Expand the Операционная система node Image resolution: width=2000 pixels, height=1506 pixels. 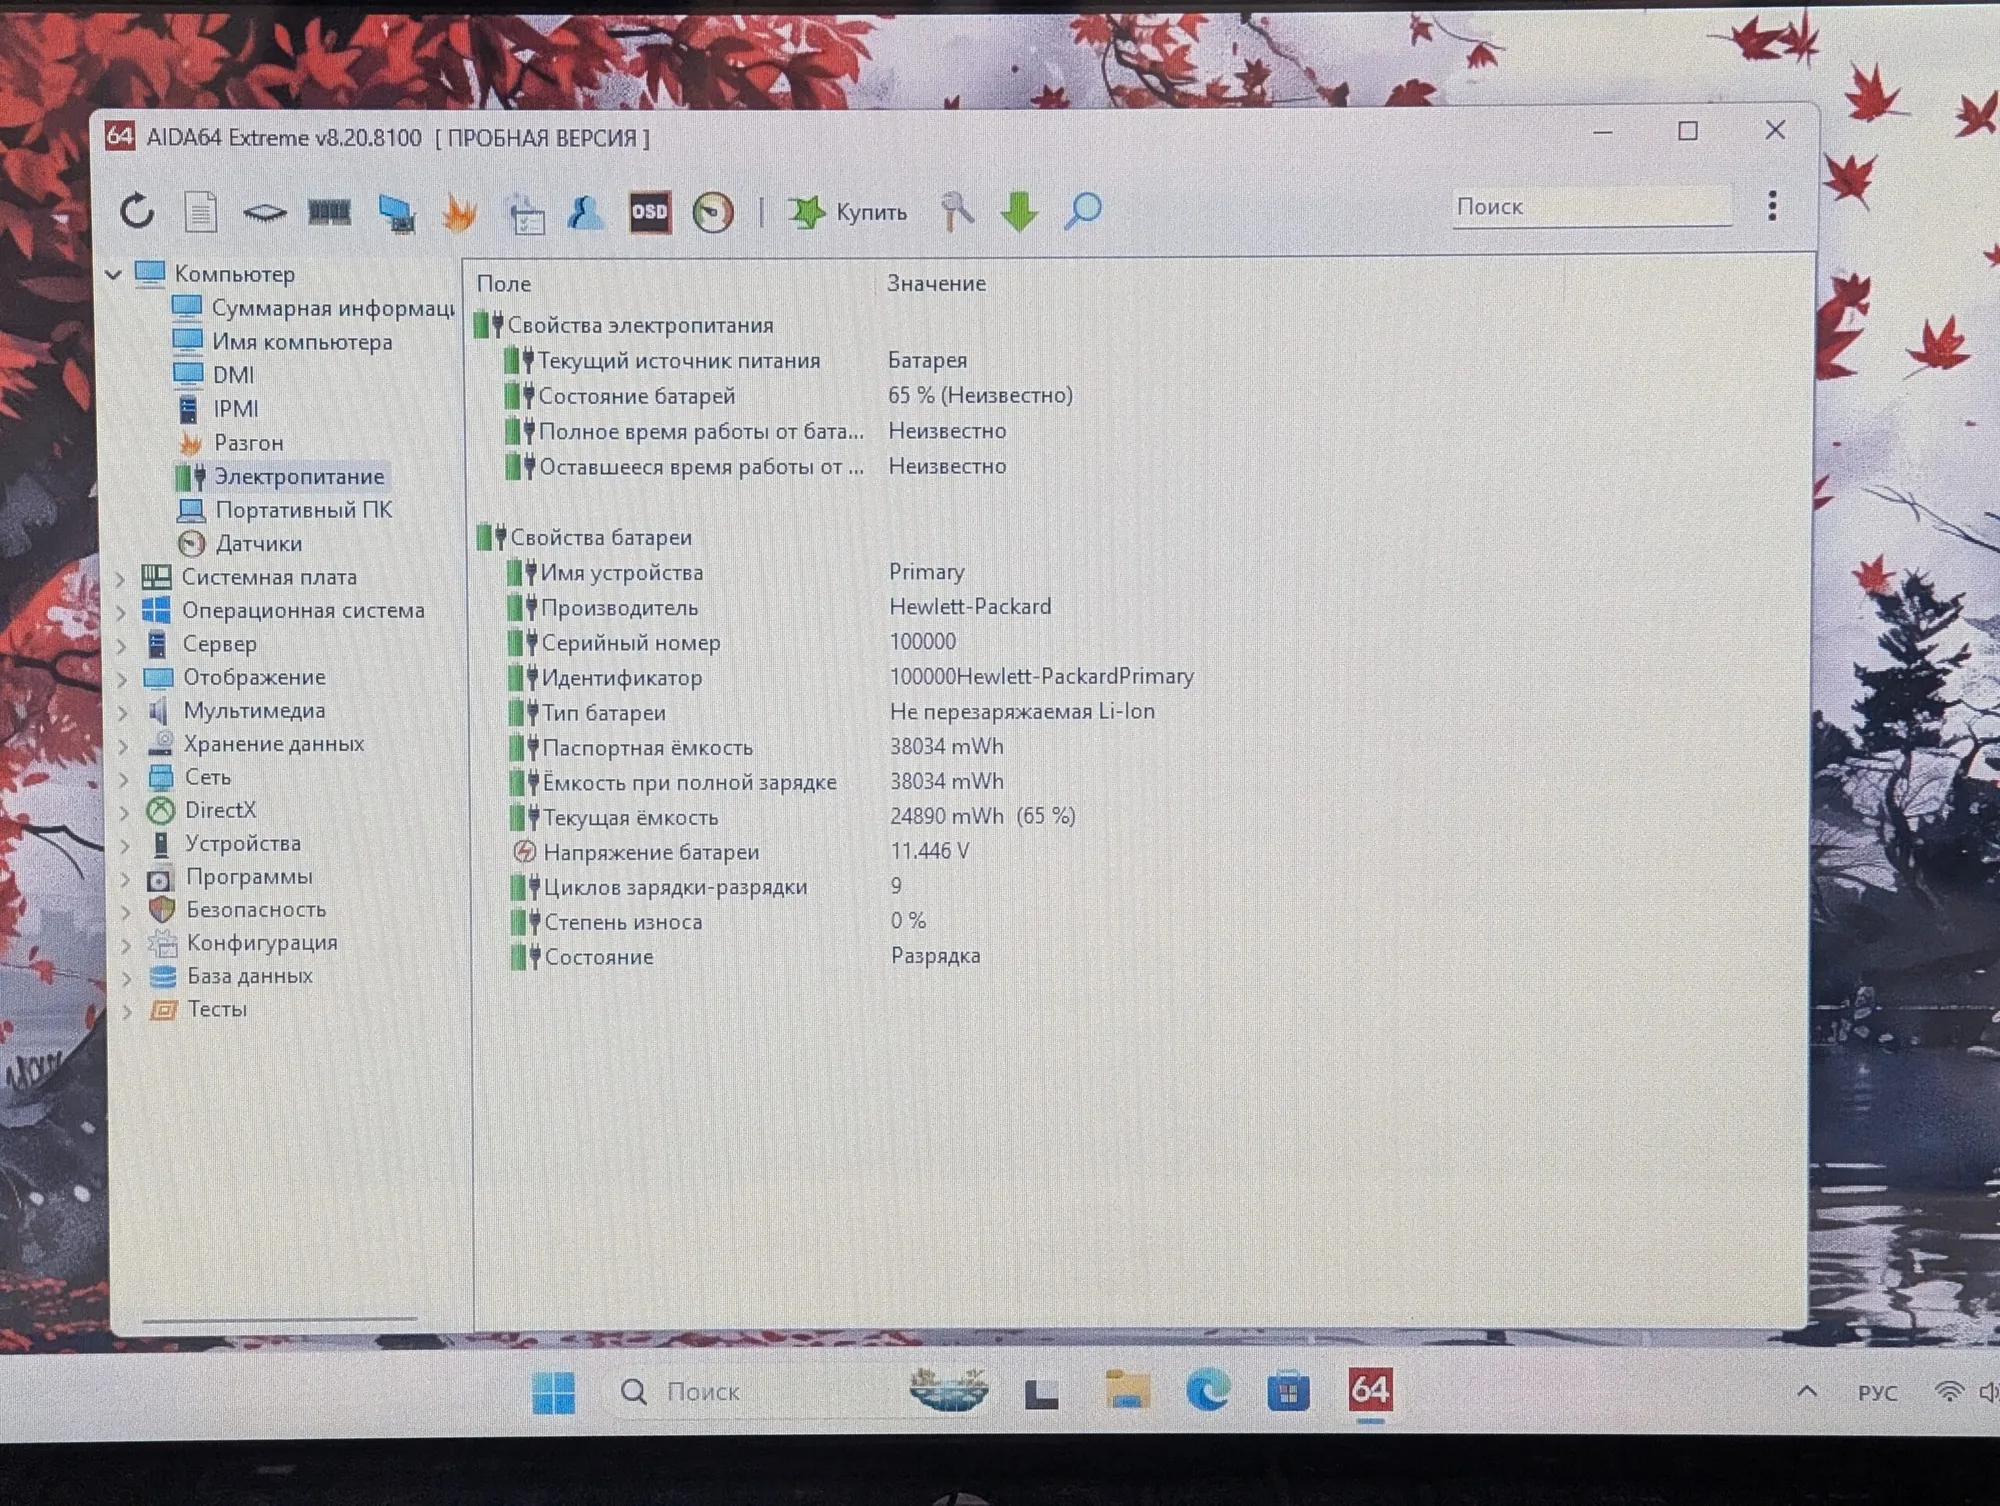(120, 611)
